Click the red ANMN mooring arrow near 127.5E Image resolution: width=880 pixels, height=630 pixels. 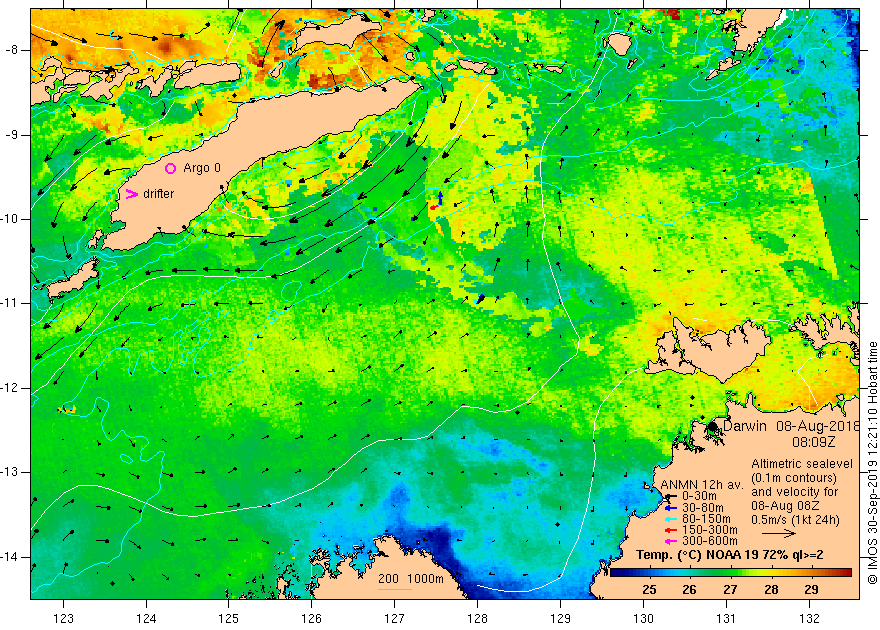[x=433, y=208]
